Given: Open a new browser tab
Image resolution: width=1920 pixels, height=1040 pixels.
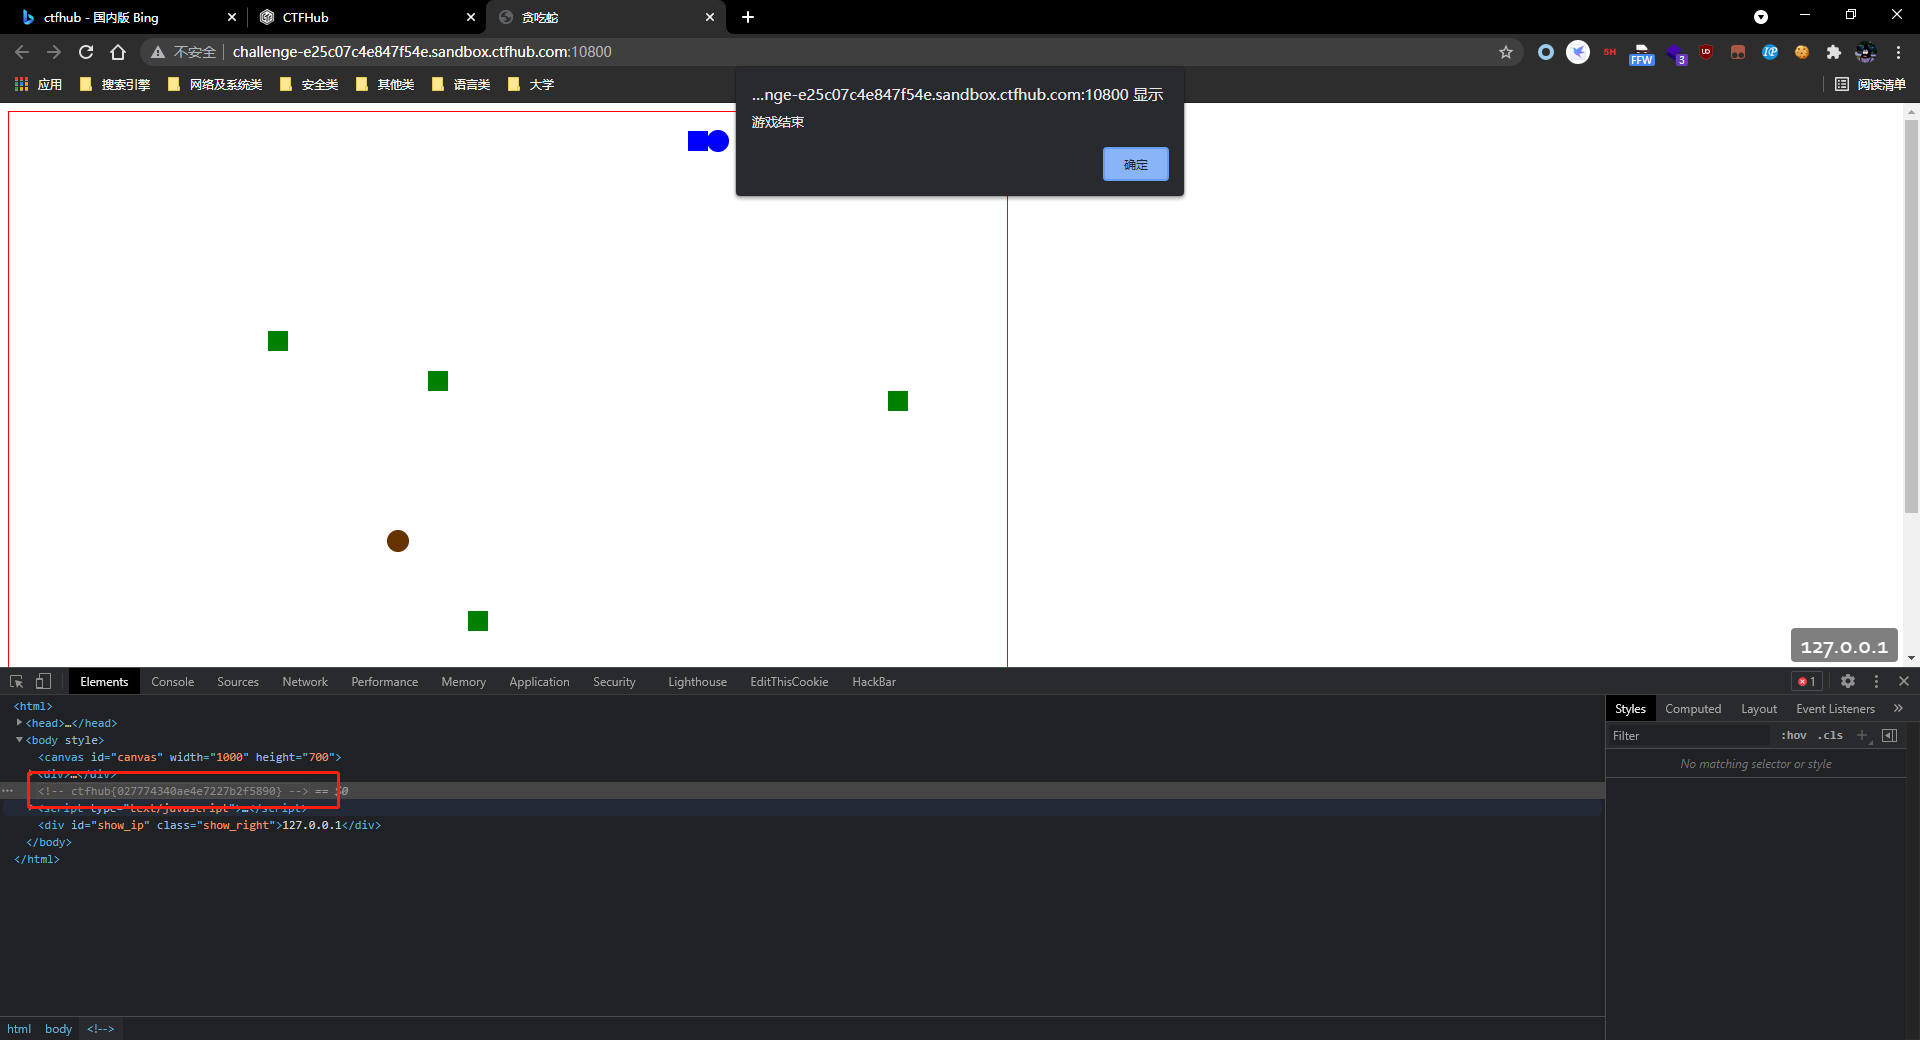Looking at the screenshot, I should pos(748,17).
